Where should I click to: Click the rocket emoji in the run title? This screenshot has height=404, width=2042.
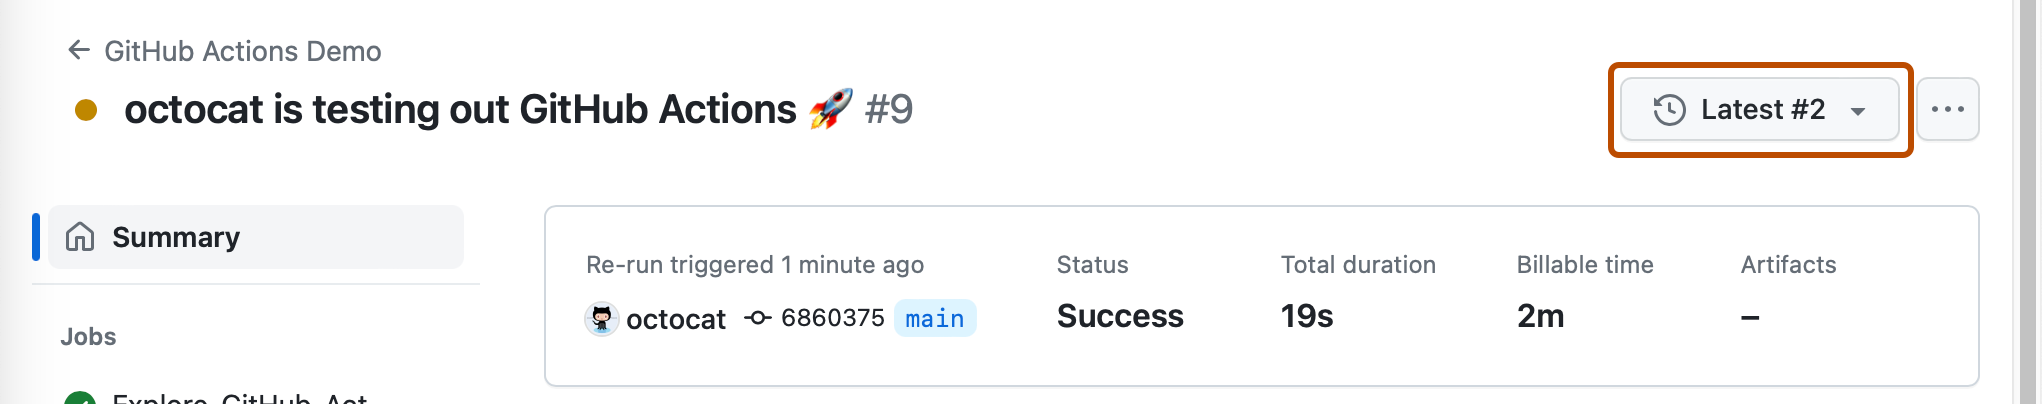point(830,109)
